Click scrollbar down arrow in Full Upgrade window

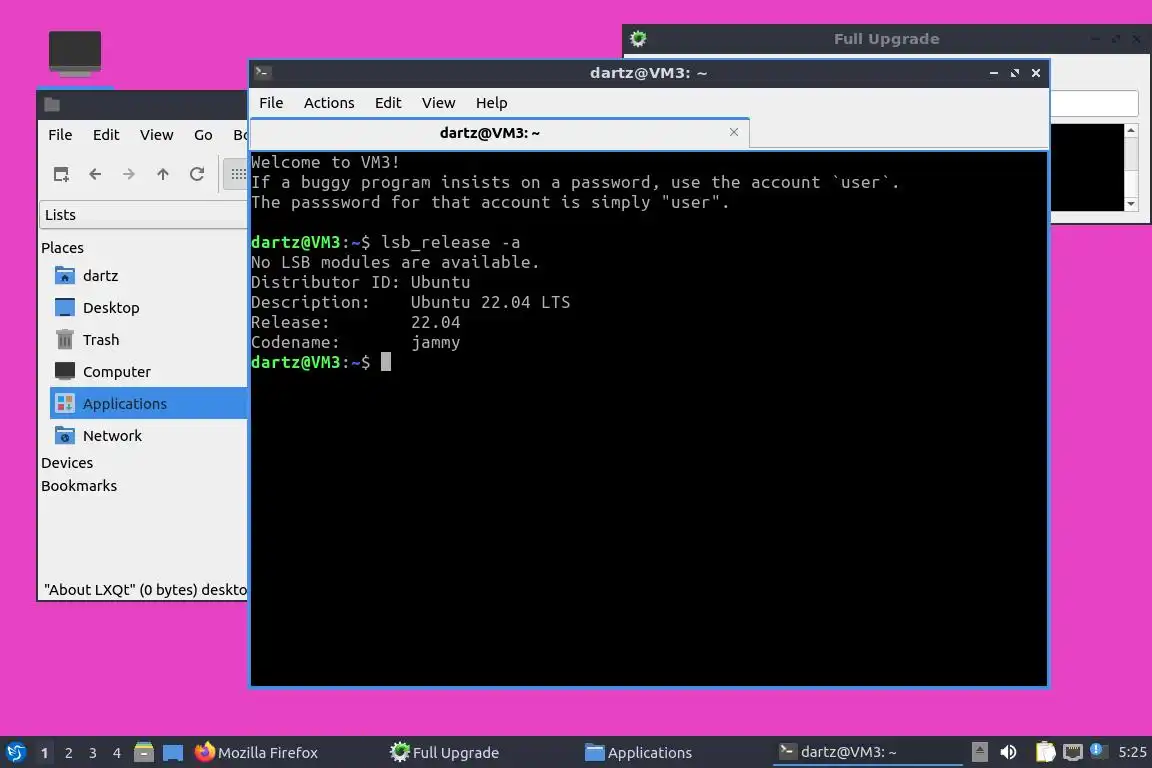(1131, 204)
